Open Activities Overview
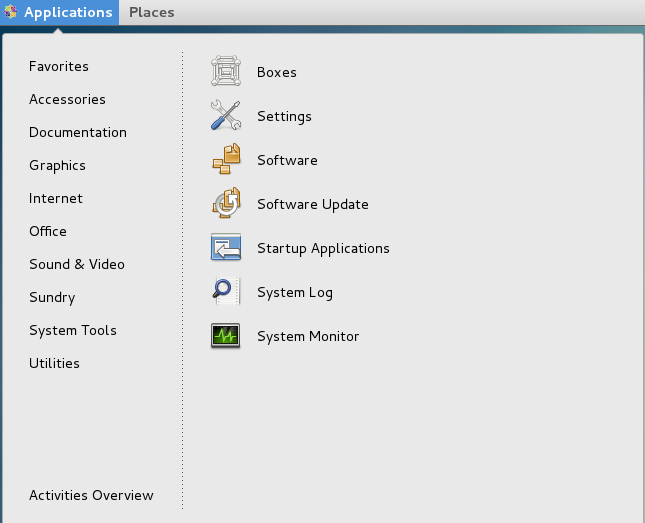The width and height of the screenshot is (645, 523). [x=91, y=495]
